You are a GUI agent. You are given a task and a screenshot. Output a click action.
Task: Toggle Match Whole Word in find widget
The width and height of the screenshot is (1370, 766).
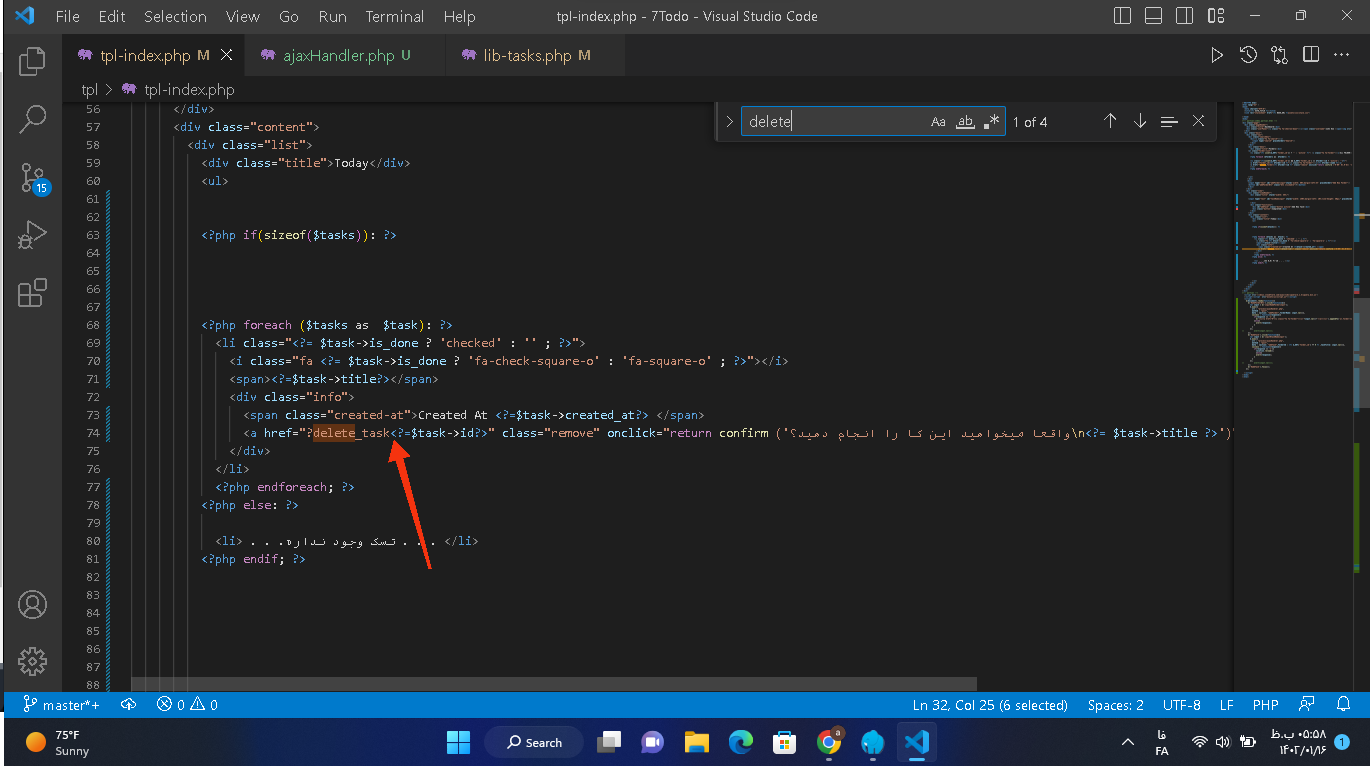(965, 121)
